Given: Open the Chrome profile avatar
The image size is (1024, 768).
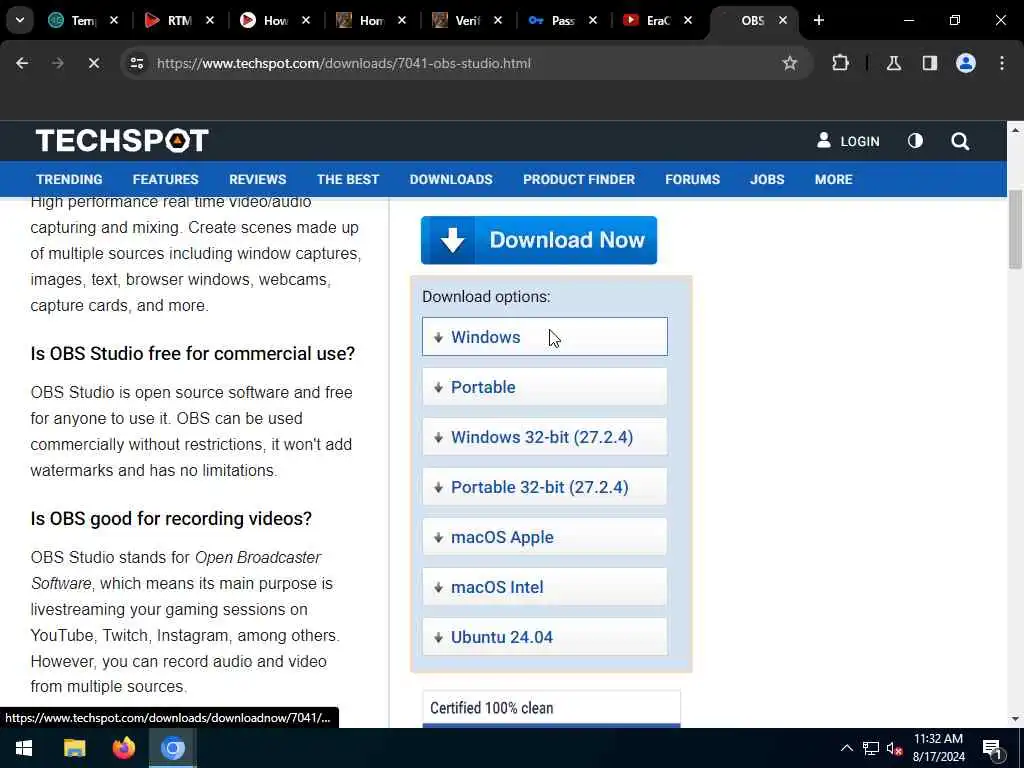Looking at the screenshot, I should [x=965, y=63].
